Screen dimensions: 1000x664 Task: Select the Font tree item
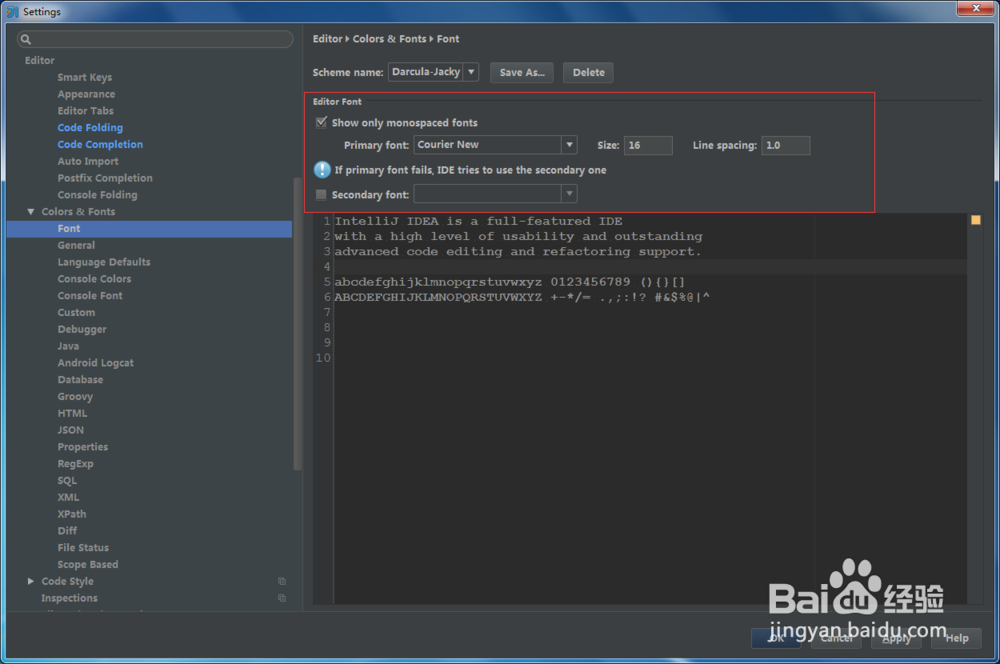tap(149, 228)
